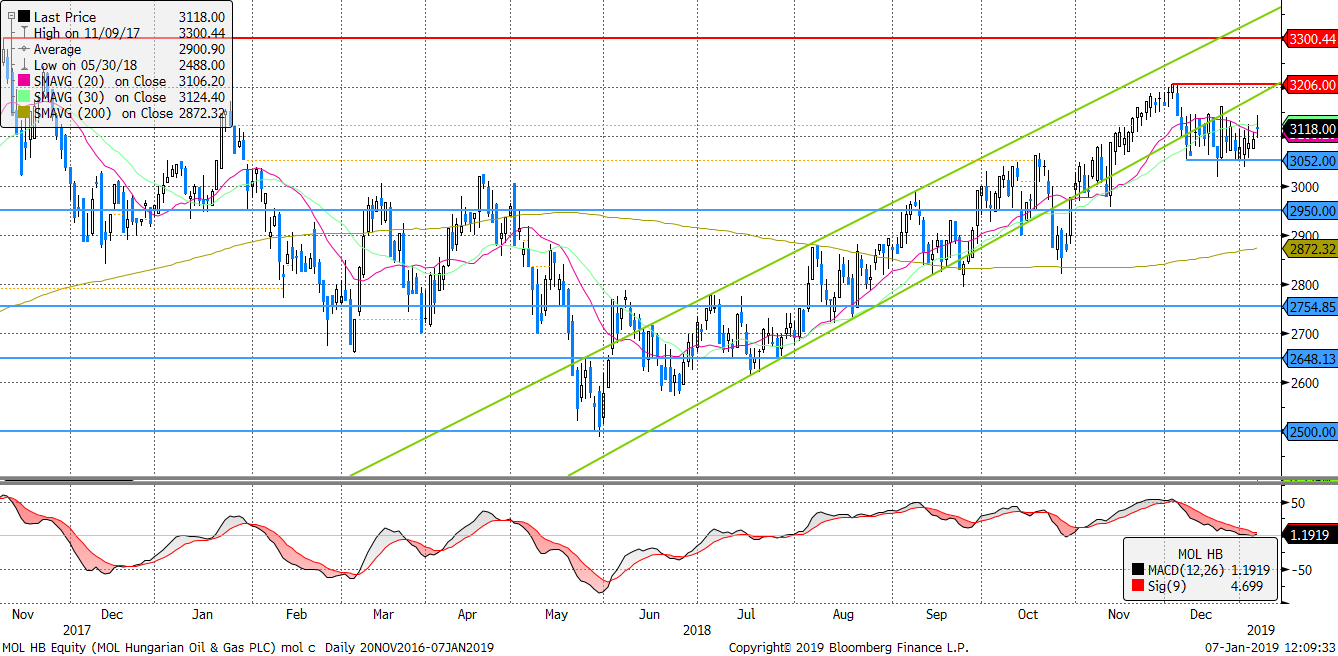Screen dimensions: 1338x656
Task: Click the black 1.1919 MACD value tag
Action: coord(1308,535)
